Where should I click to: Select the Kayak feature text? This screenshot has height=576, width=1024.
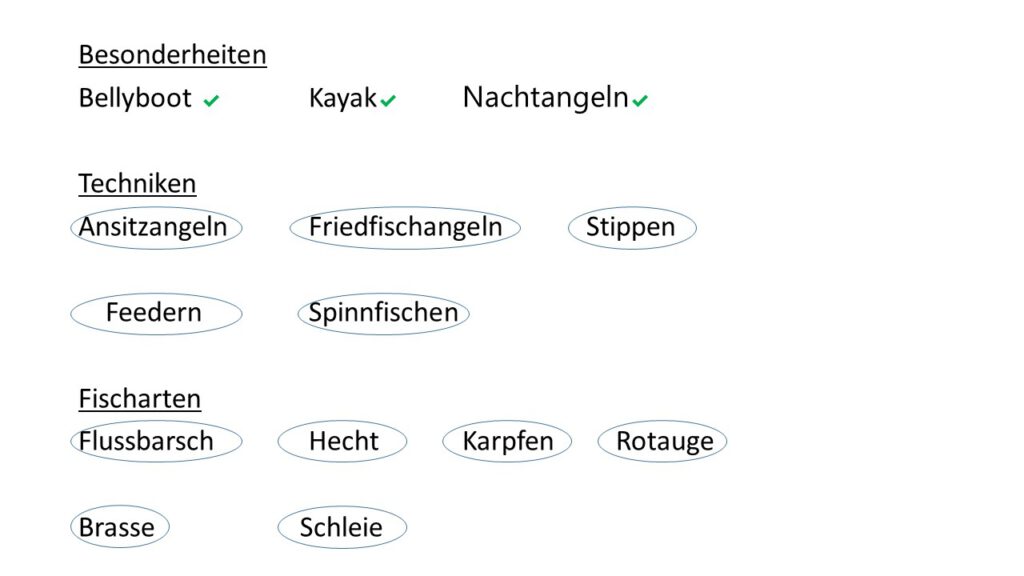point(342,99)
